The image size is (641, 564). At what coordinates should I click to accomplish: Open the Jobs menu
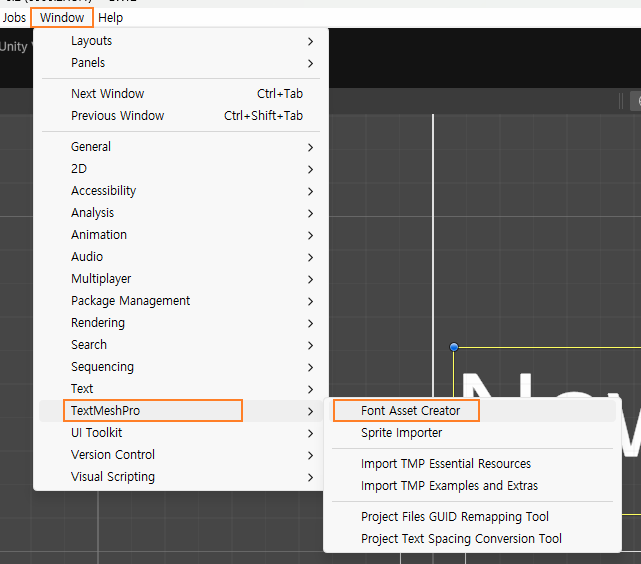click(x=14, y=18)
